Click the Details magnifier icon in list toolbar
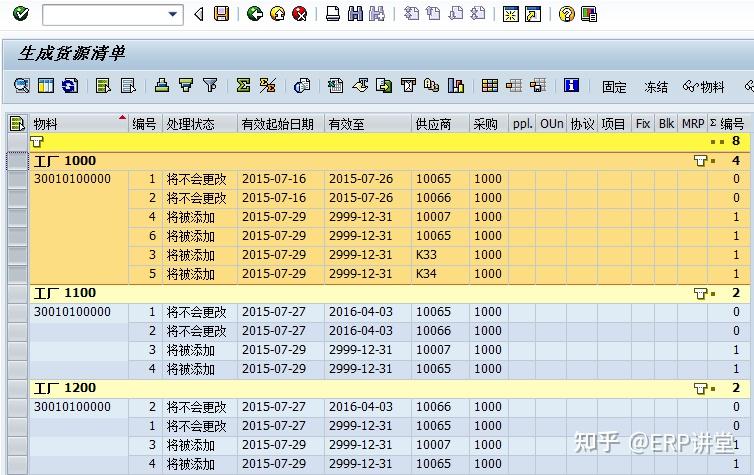The width and height of the screenshot is (754, 475). pyautogui.click(x=22, y=86)
